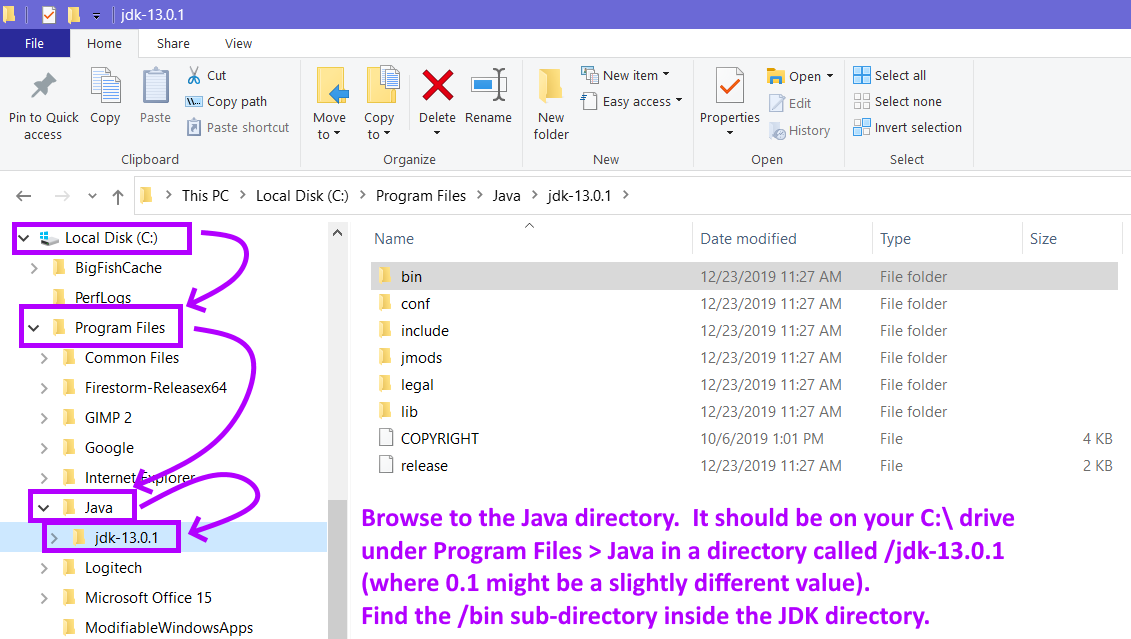Screen dimensions: 1131x639
Task: Click the Paste icon
Action: coord(155,97)
